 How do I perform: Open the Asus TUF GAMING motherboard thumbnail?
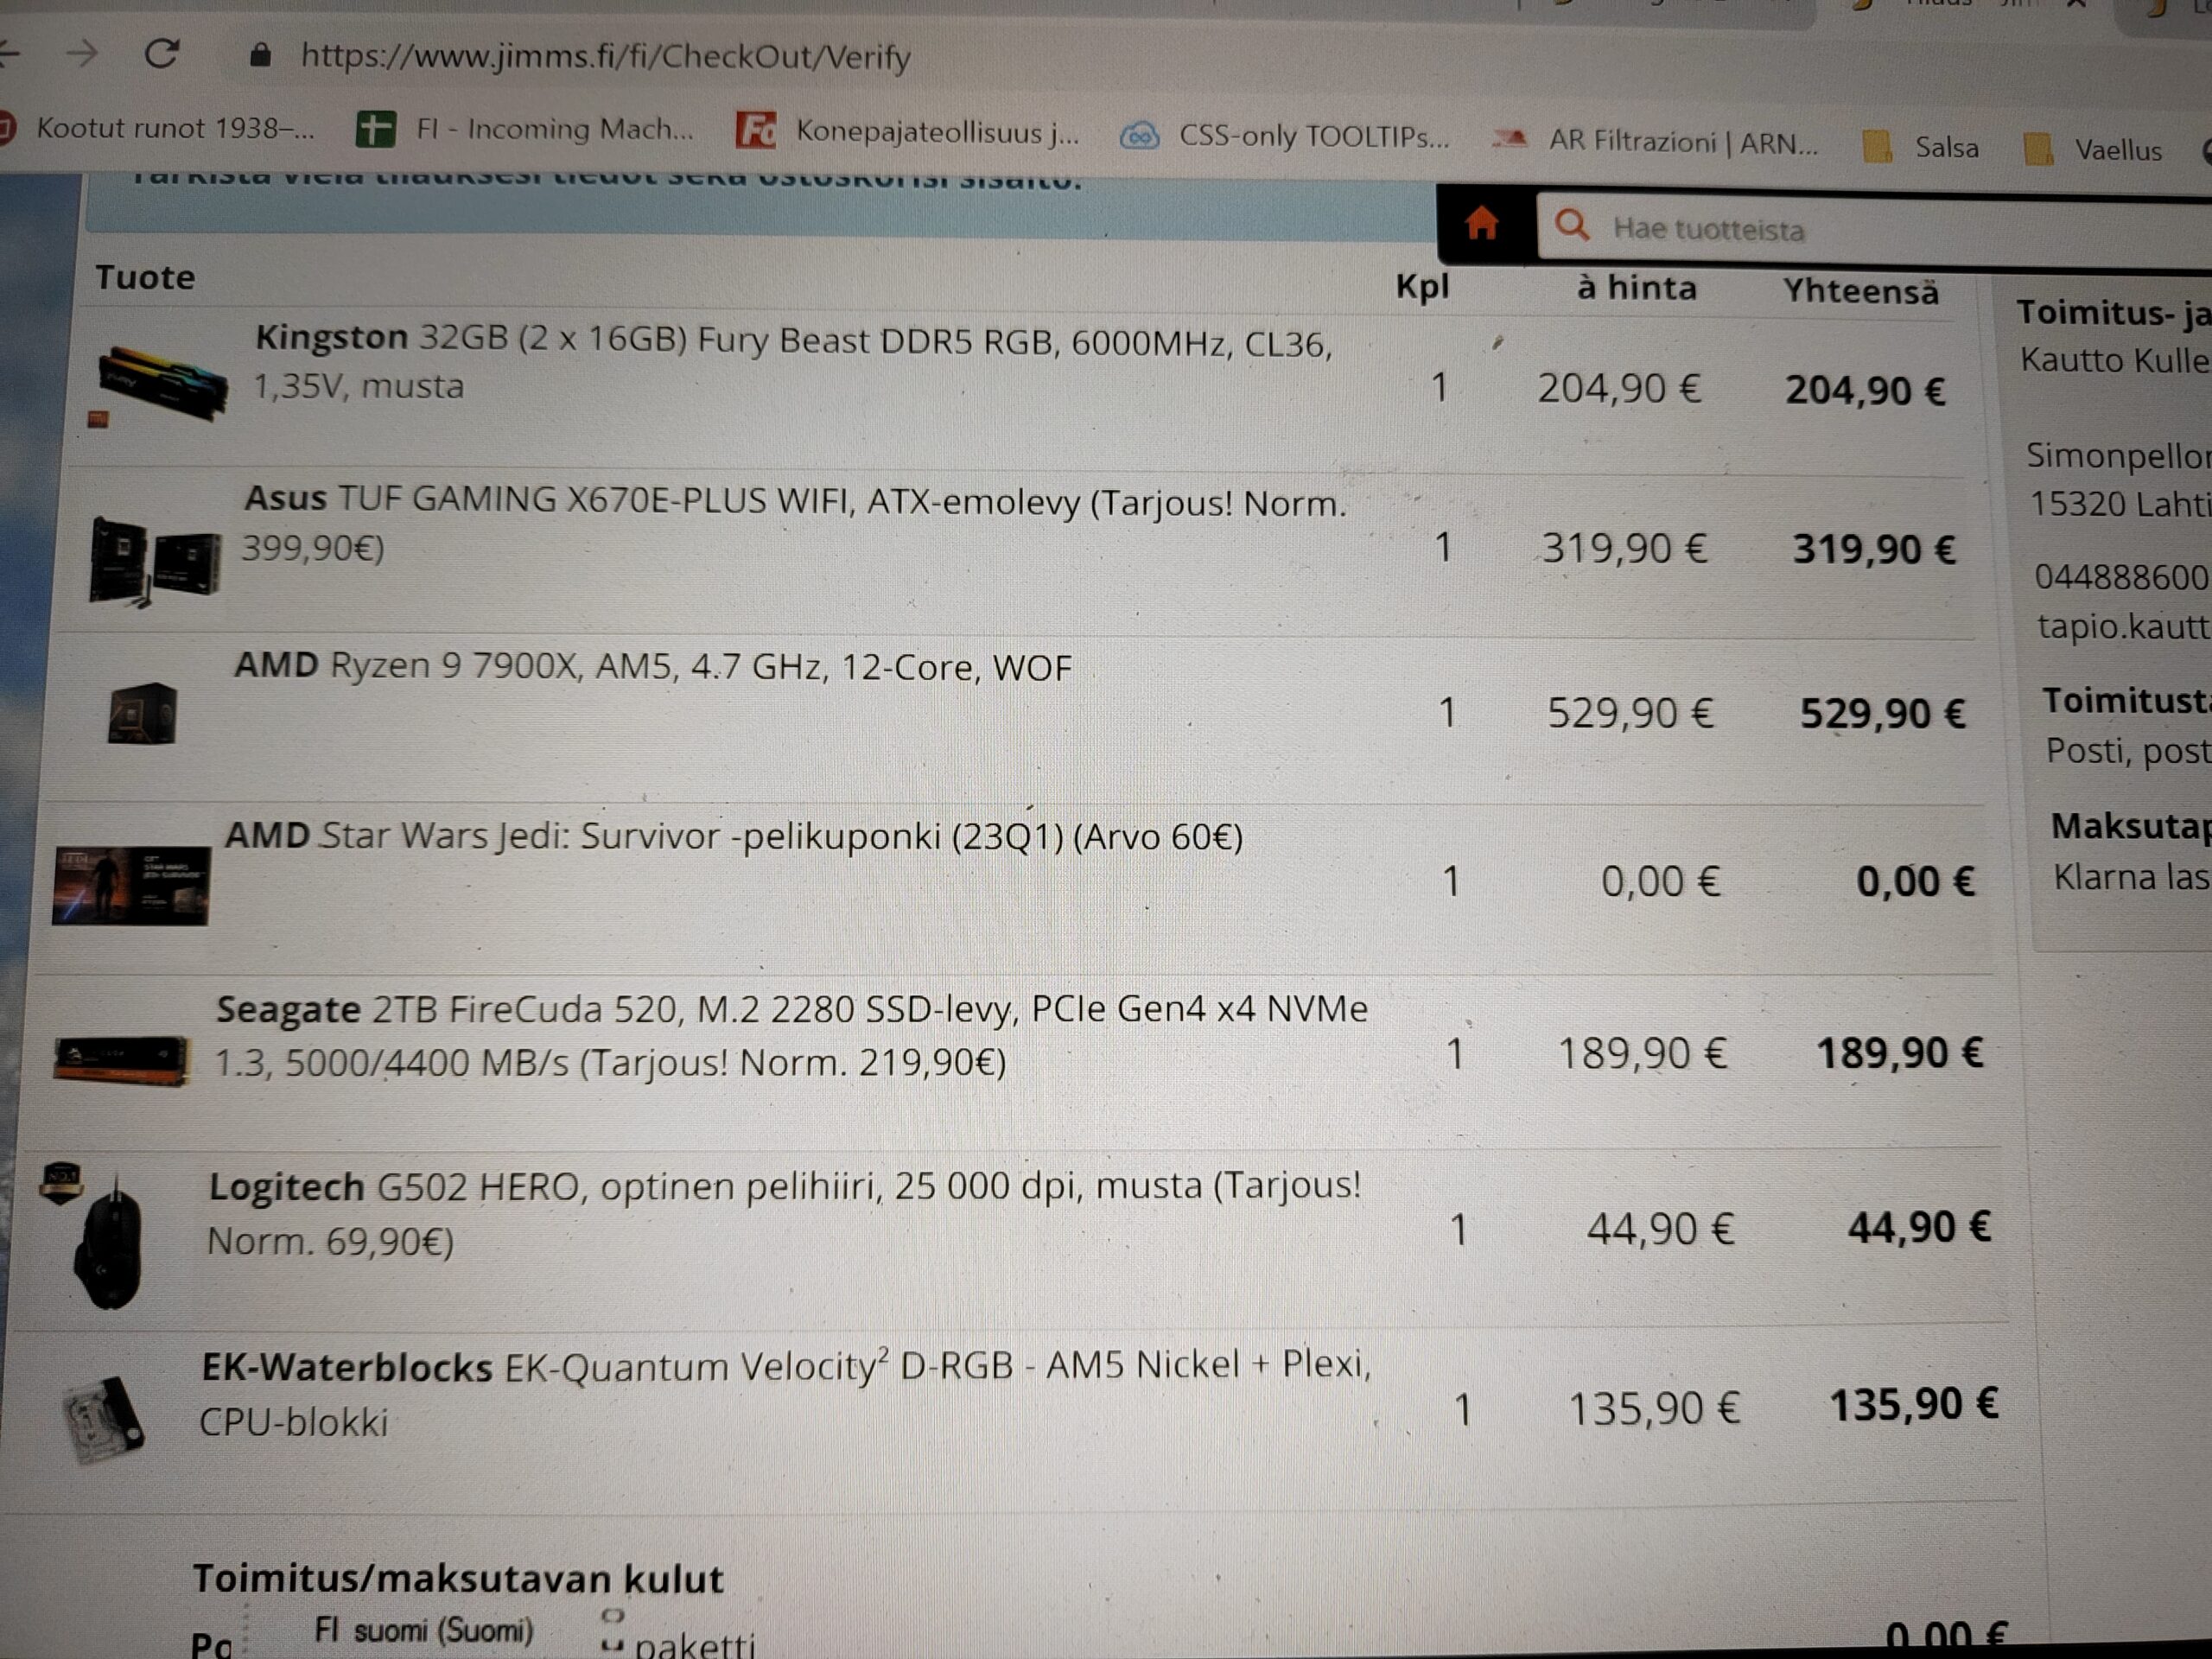(154, 561)
